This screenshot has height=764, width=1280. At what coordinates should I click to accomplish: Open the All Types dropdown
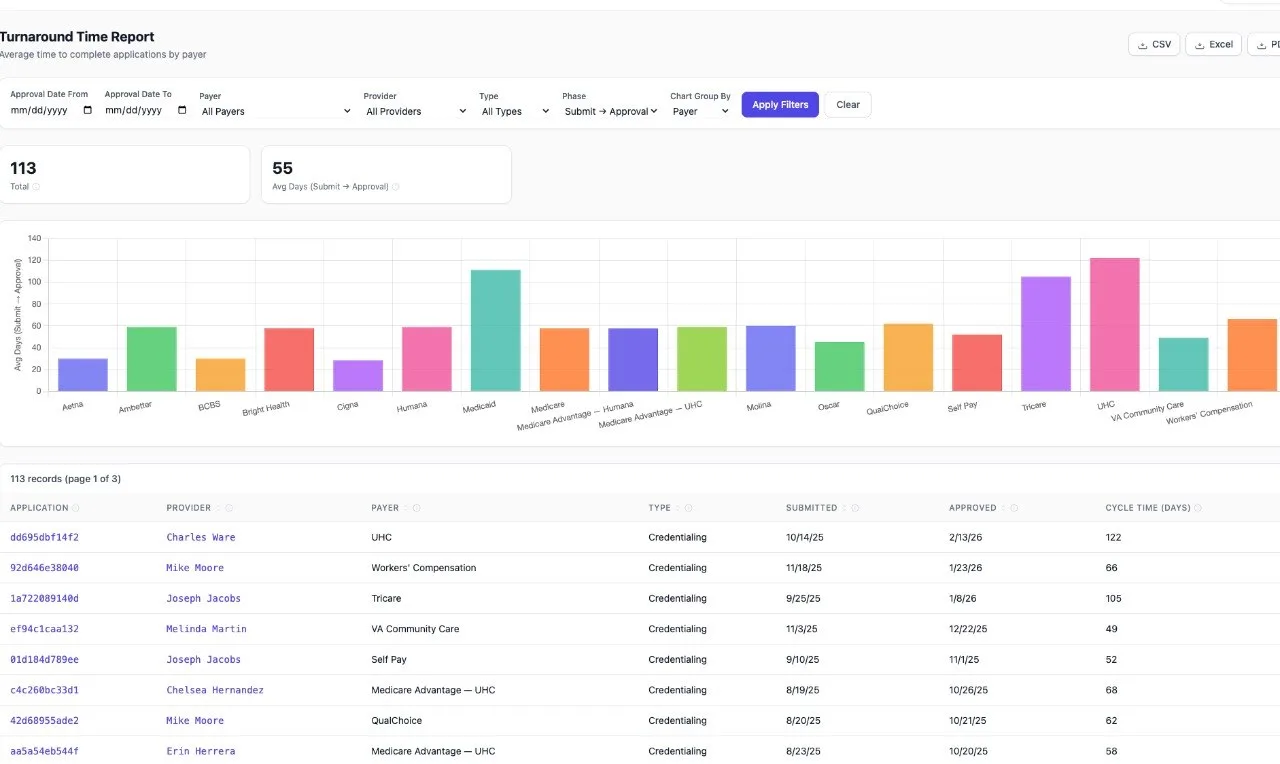(515, 111)
